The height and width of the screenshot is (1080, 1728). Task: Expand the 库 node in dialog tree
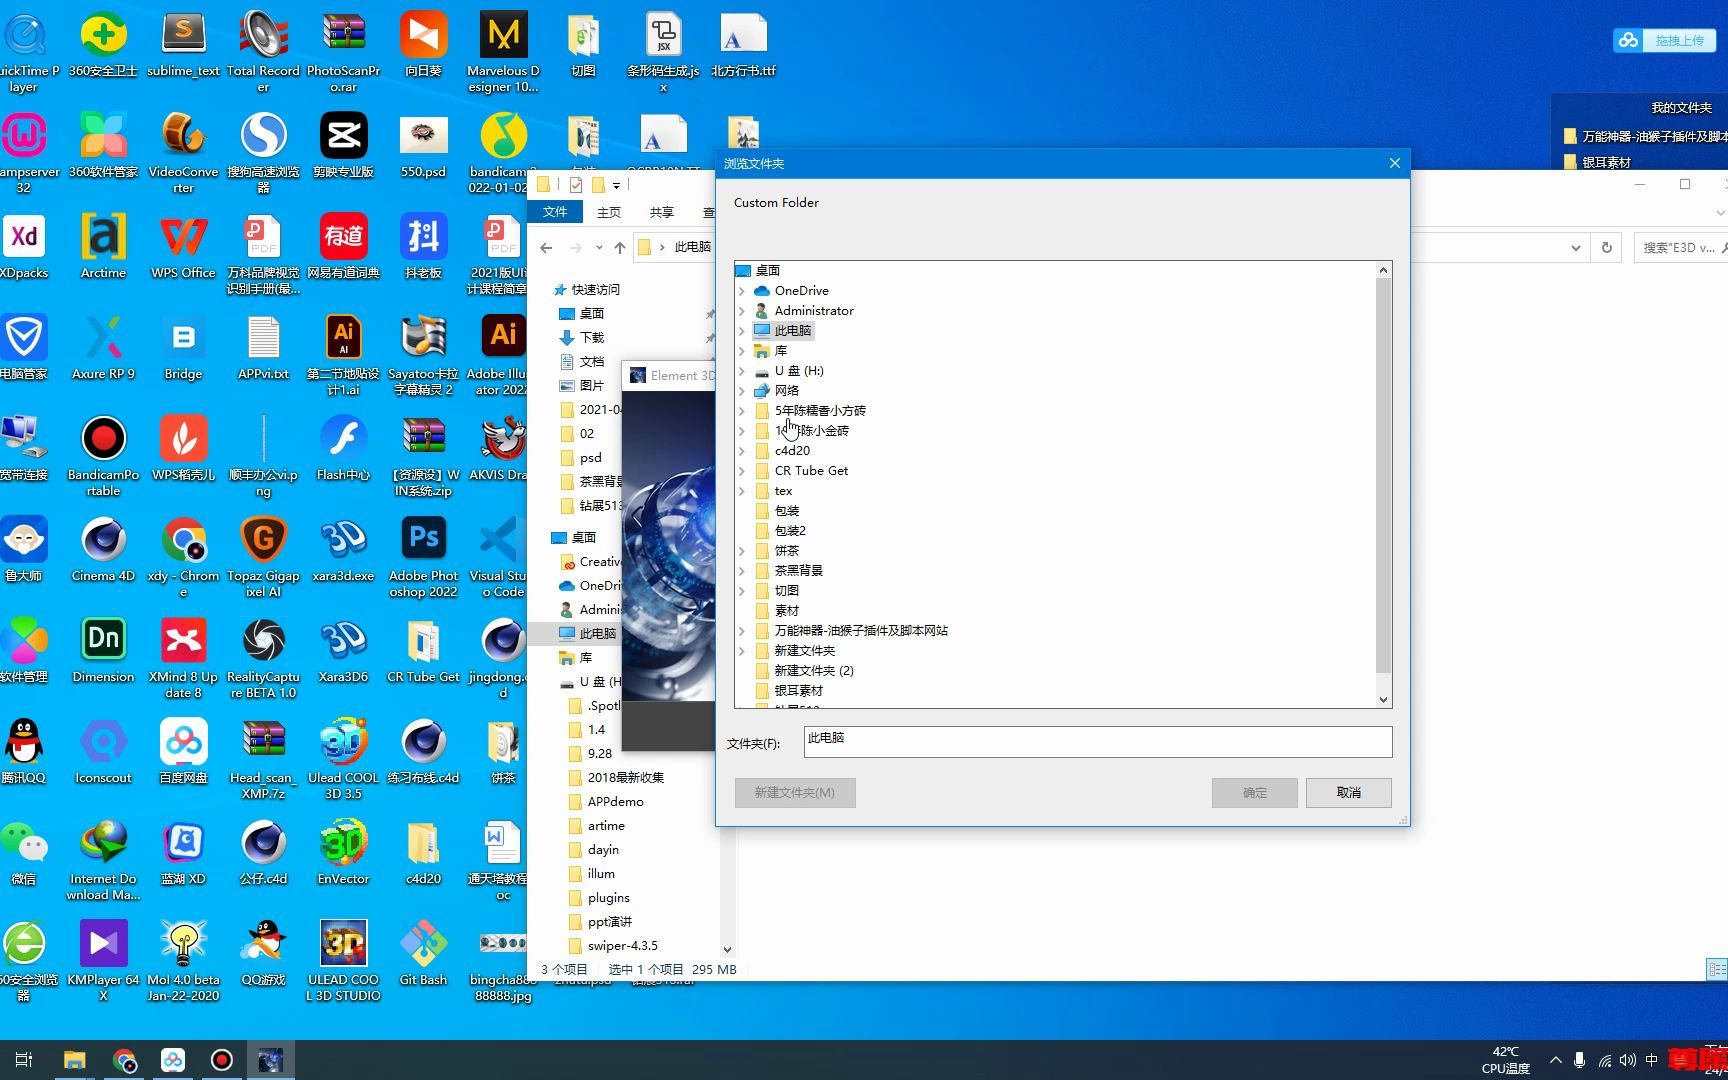[742, 351]
